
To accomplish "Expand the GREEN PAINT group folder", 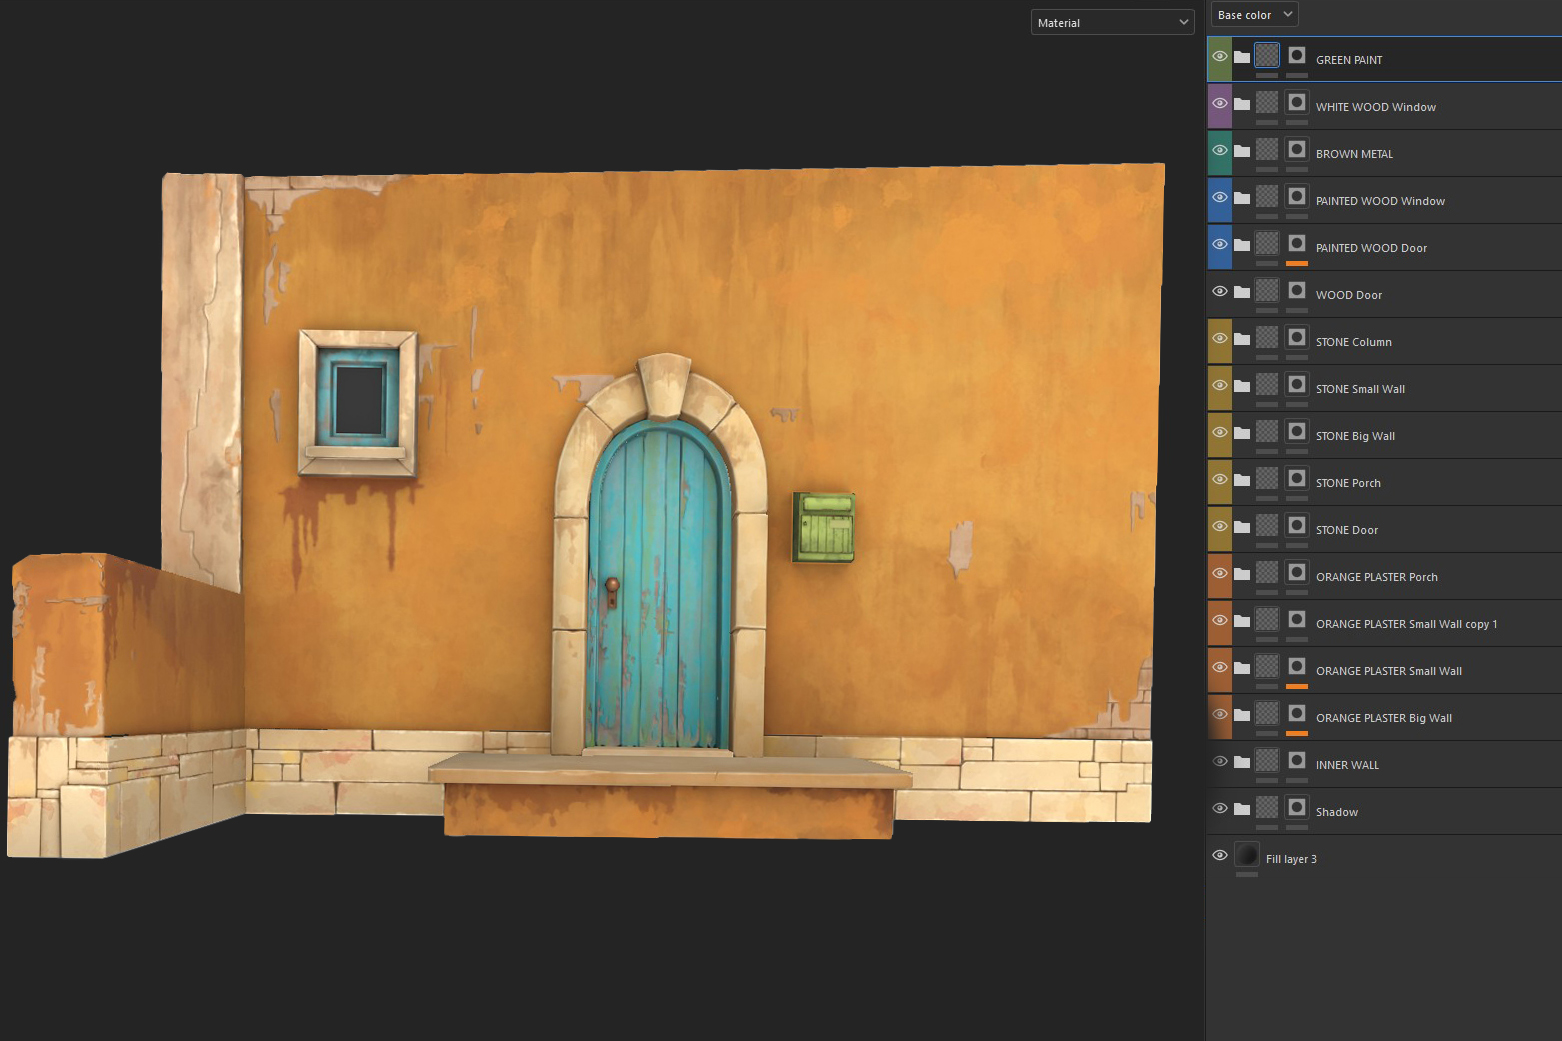I will [1241, 56].
